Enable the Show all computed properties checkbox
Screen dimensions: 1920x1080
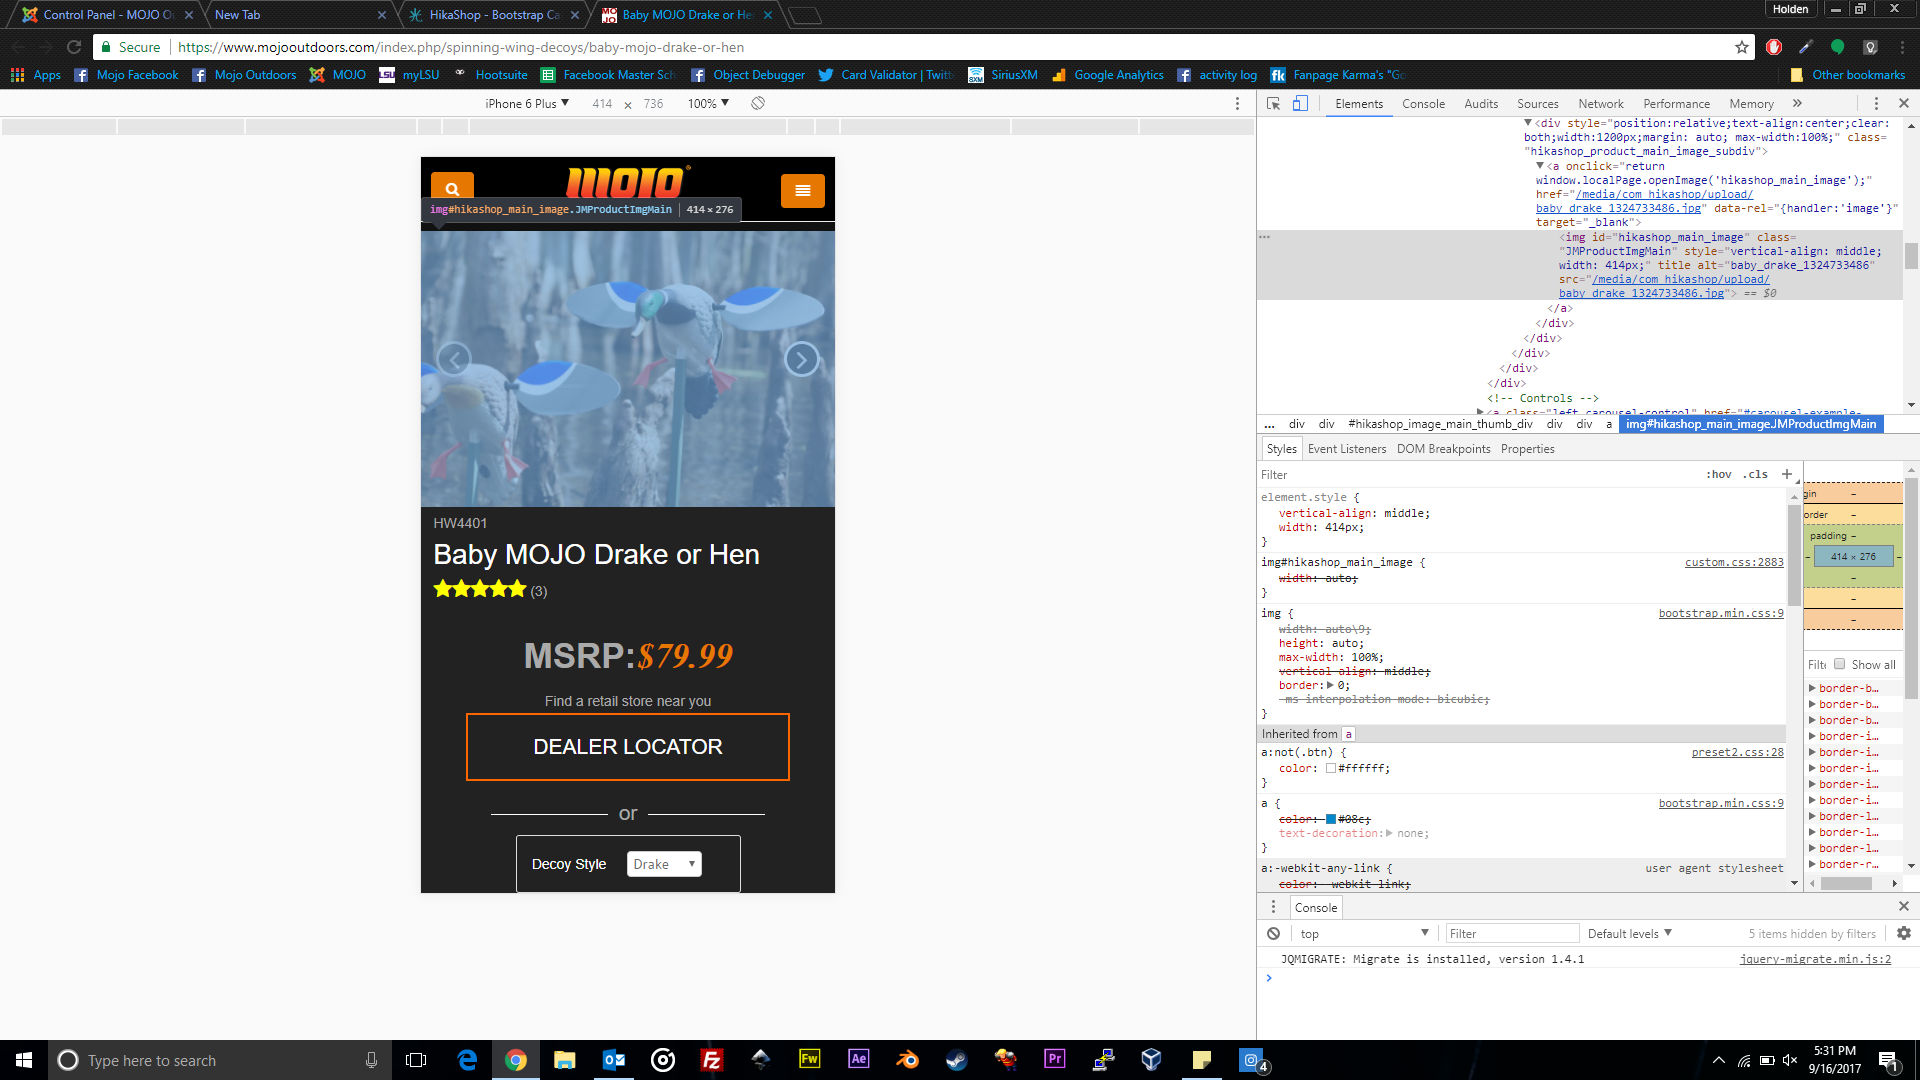click(x=1839, y=664)
